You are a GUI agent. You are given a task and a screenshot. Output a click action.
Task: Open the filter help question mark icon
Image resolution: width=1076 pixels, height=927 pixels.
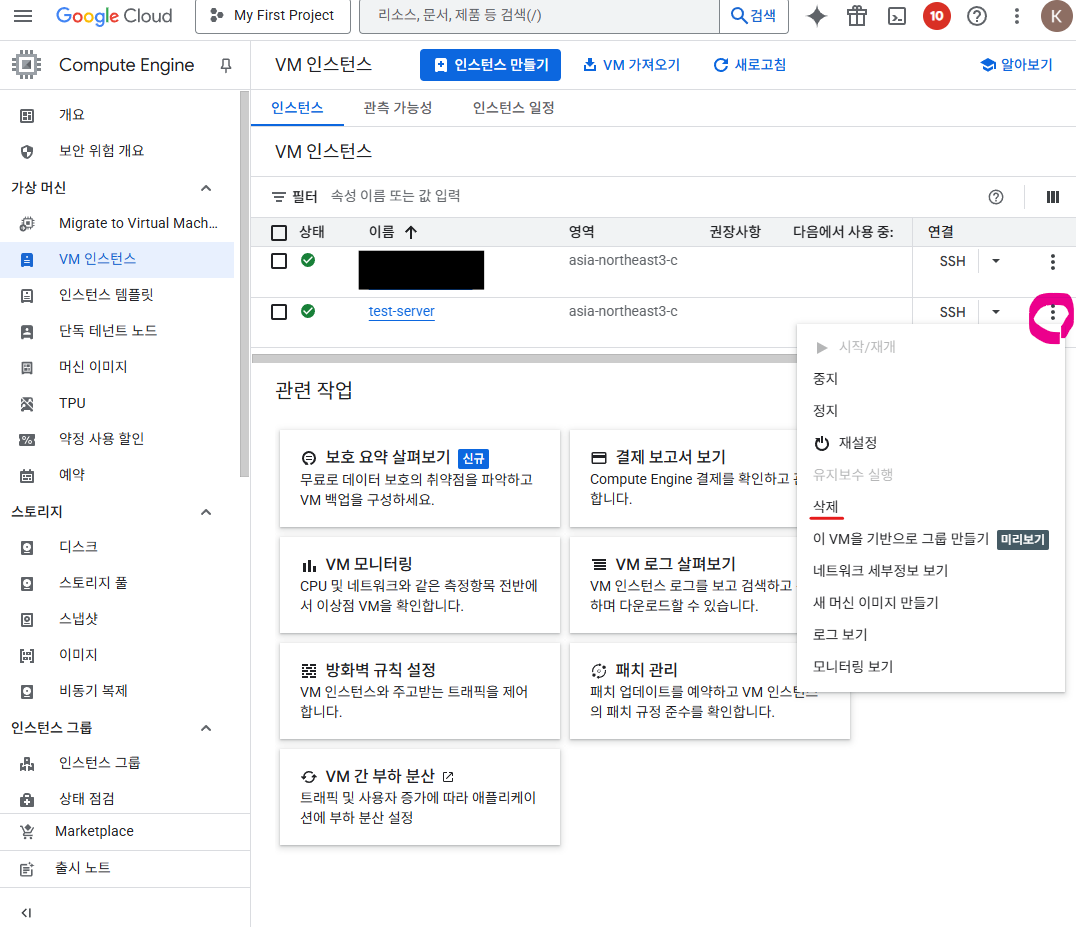pyautogui.click(x=996, y=197)
